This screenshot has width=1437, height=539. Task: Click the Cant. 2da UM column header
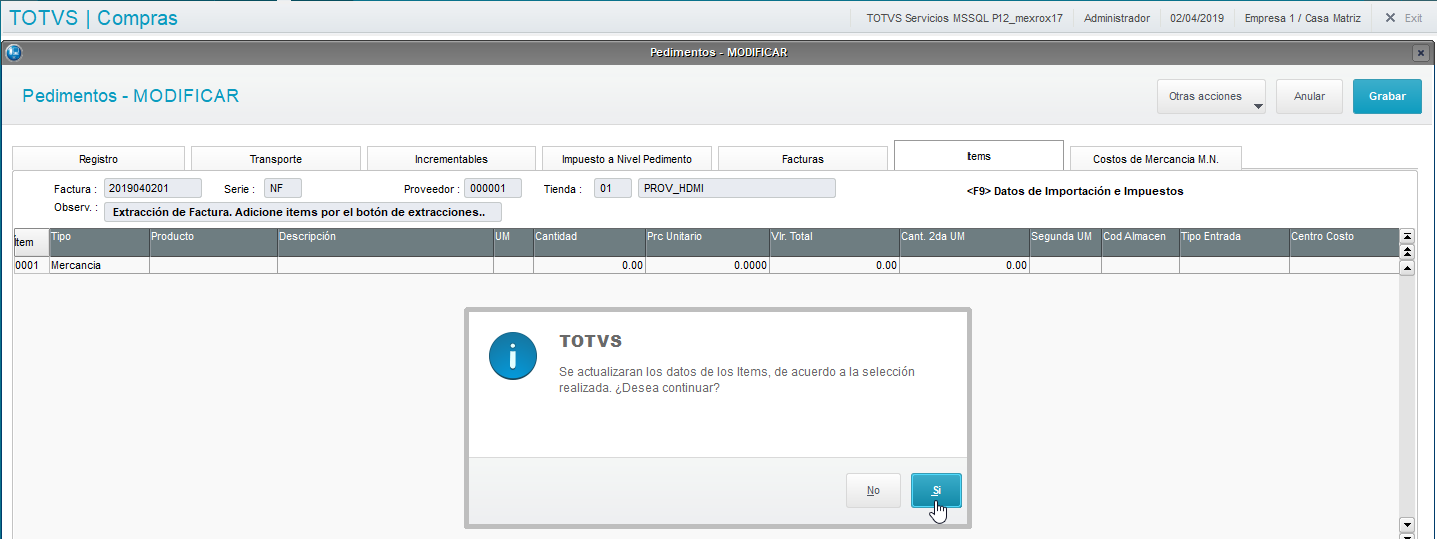click(964, 242)
